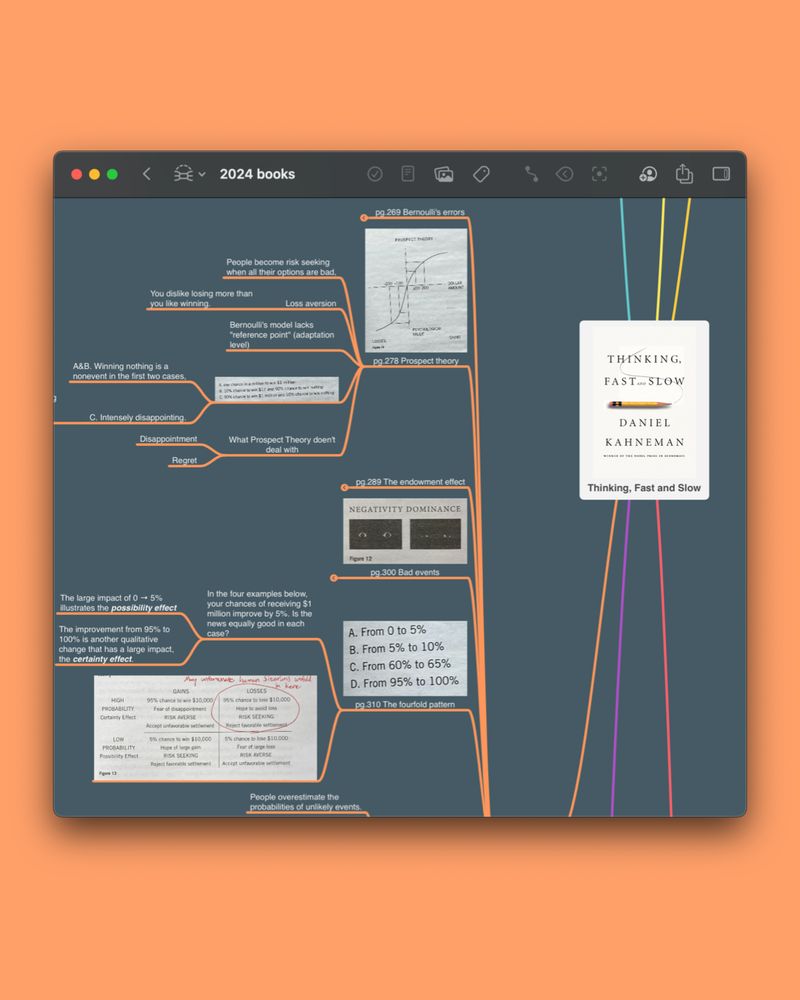
Task: Select the Disappointment node
Action: (x=168, y=439)
